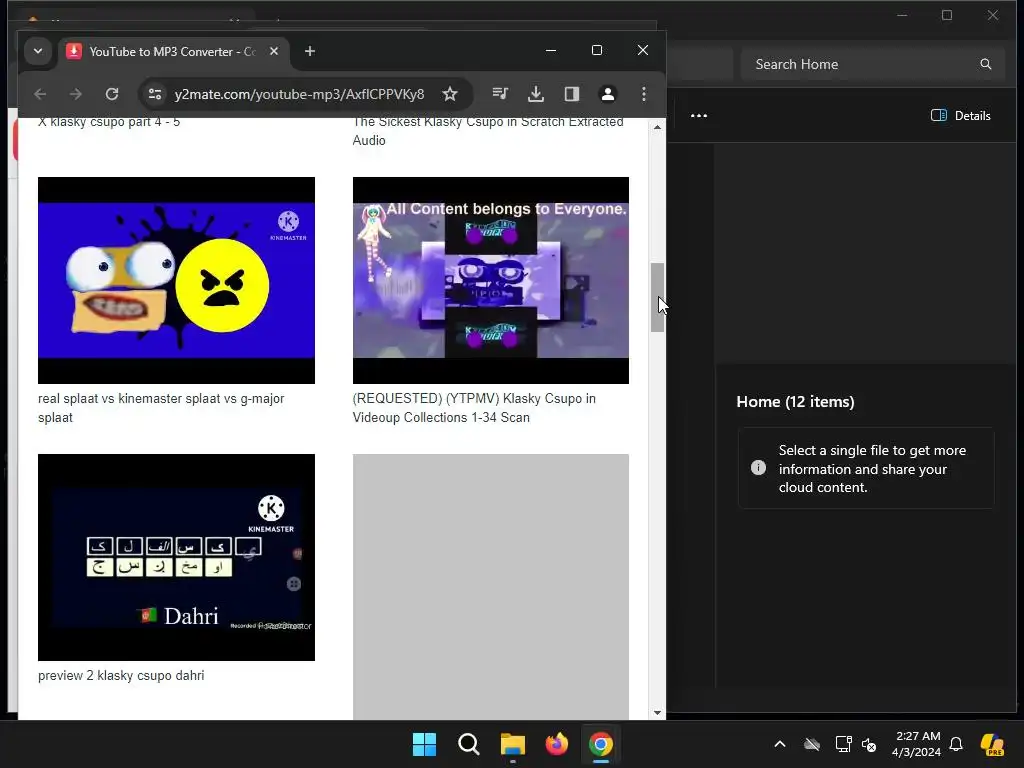1024x768 pixels.
Task: Open 'real splaat vs kinemaster splaat' title link
Action: tap(161, 408)
